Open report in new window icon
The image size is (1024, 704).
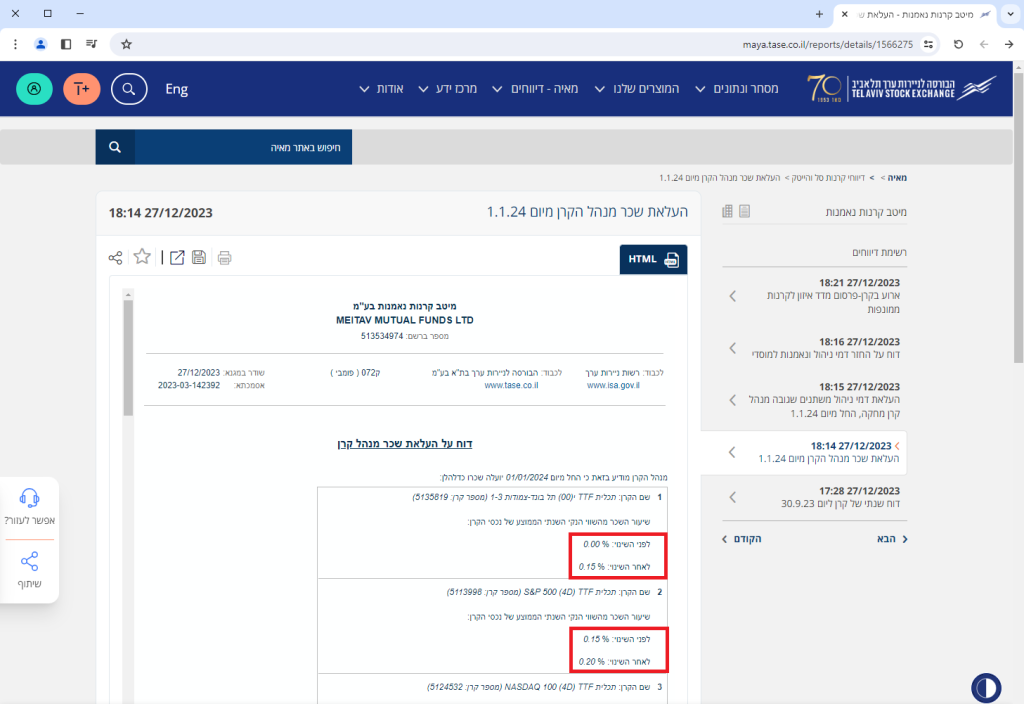click(x=177, y=258)
